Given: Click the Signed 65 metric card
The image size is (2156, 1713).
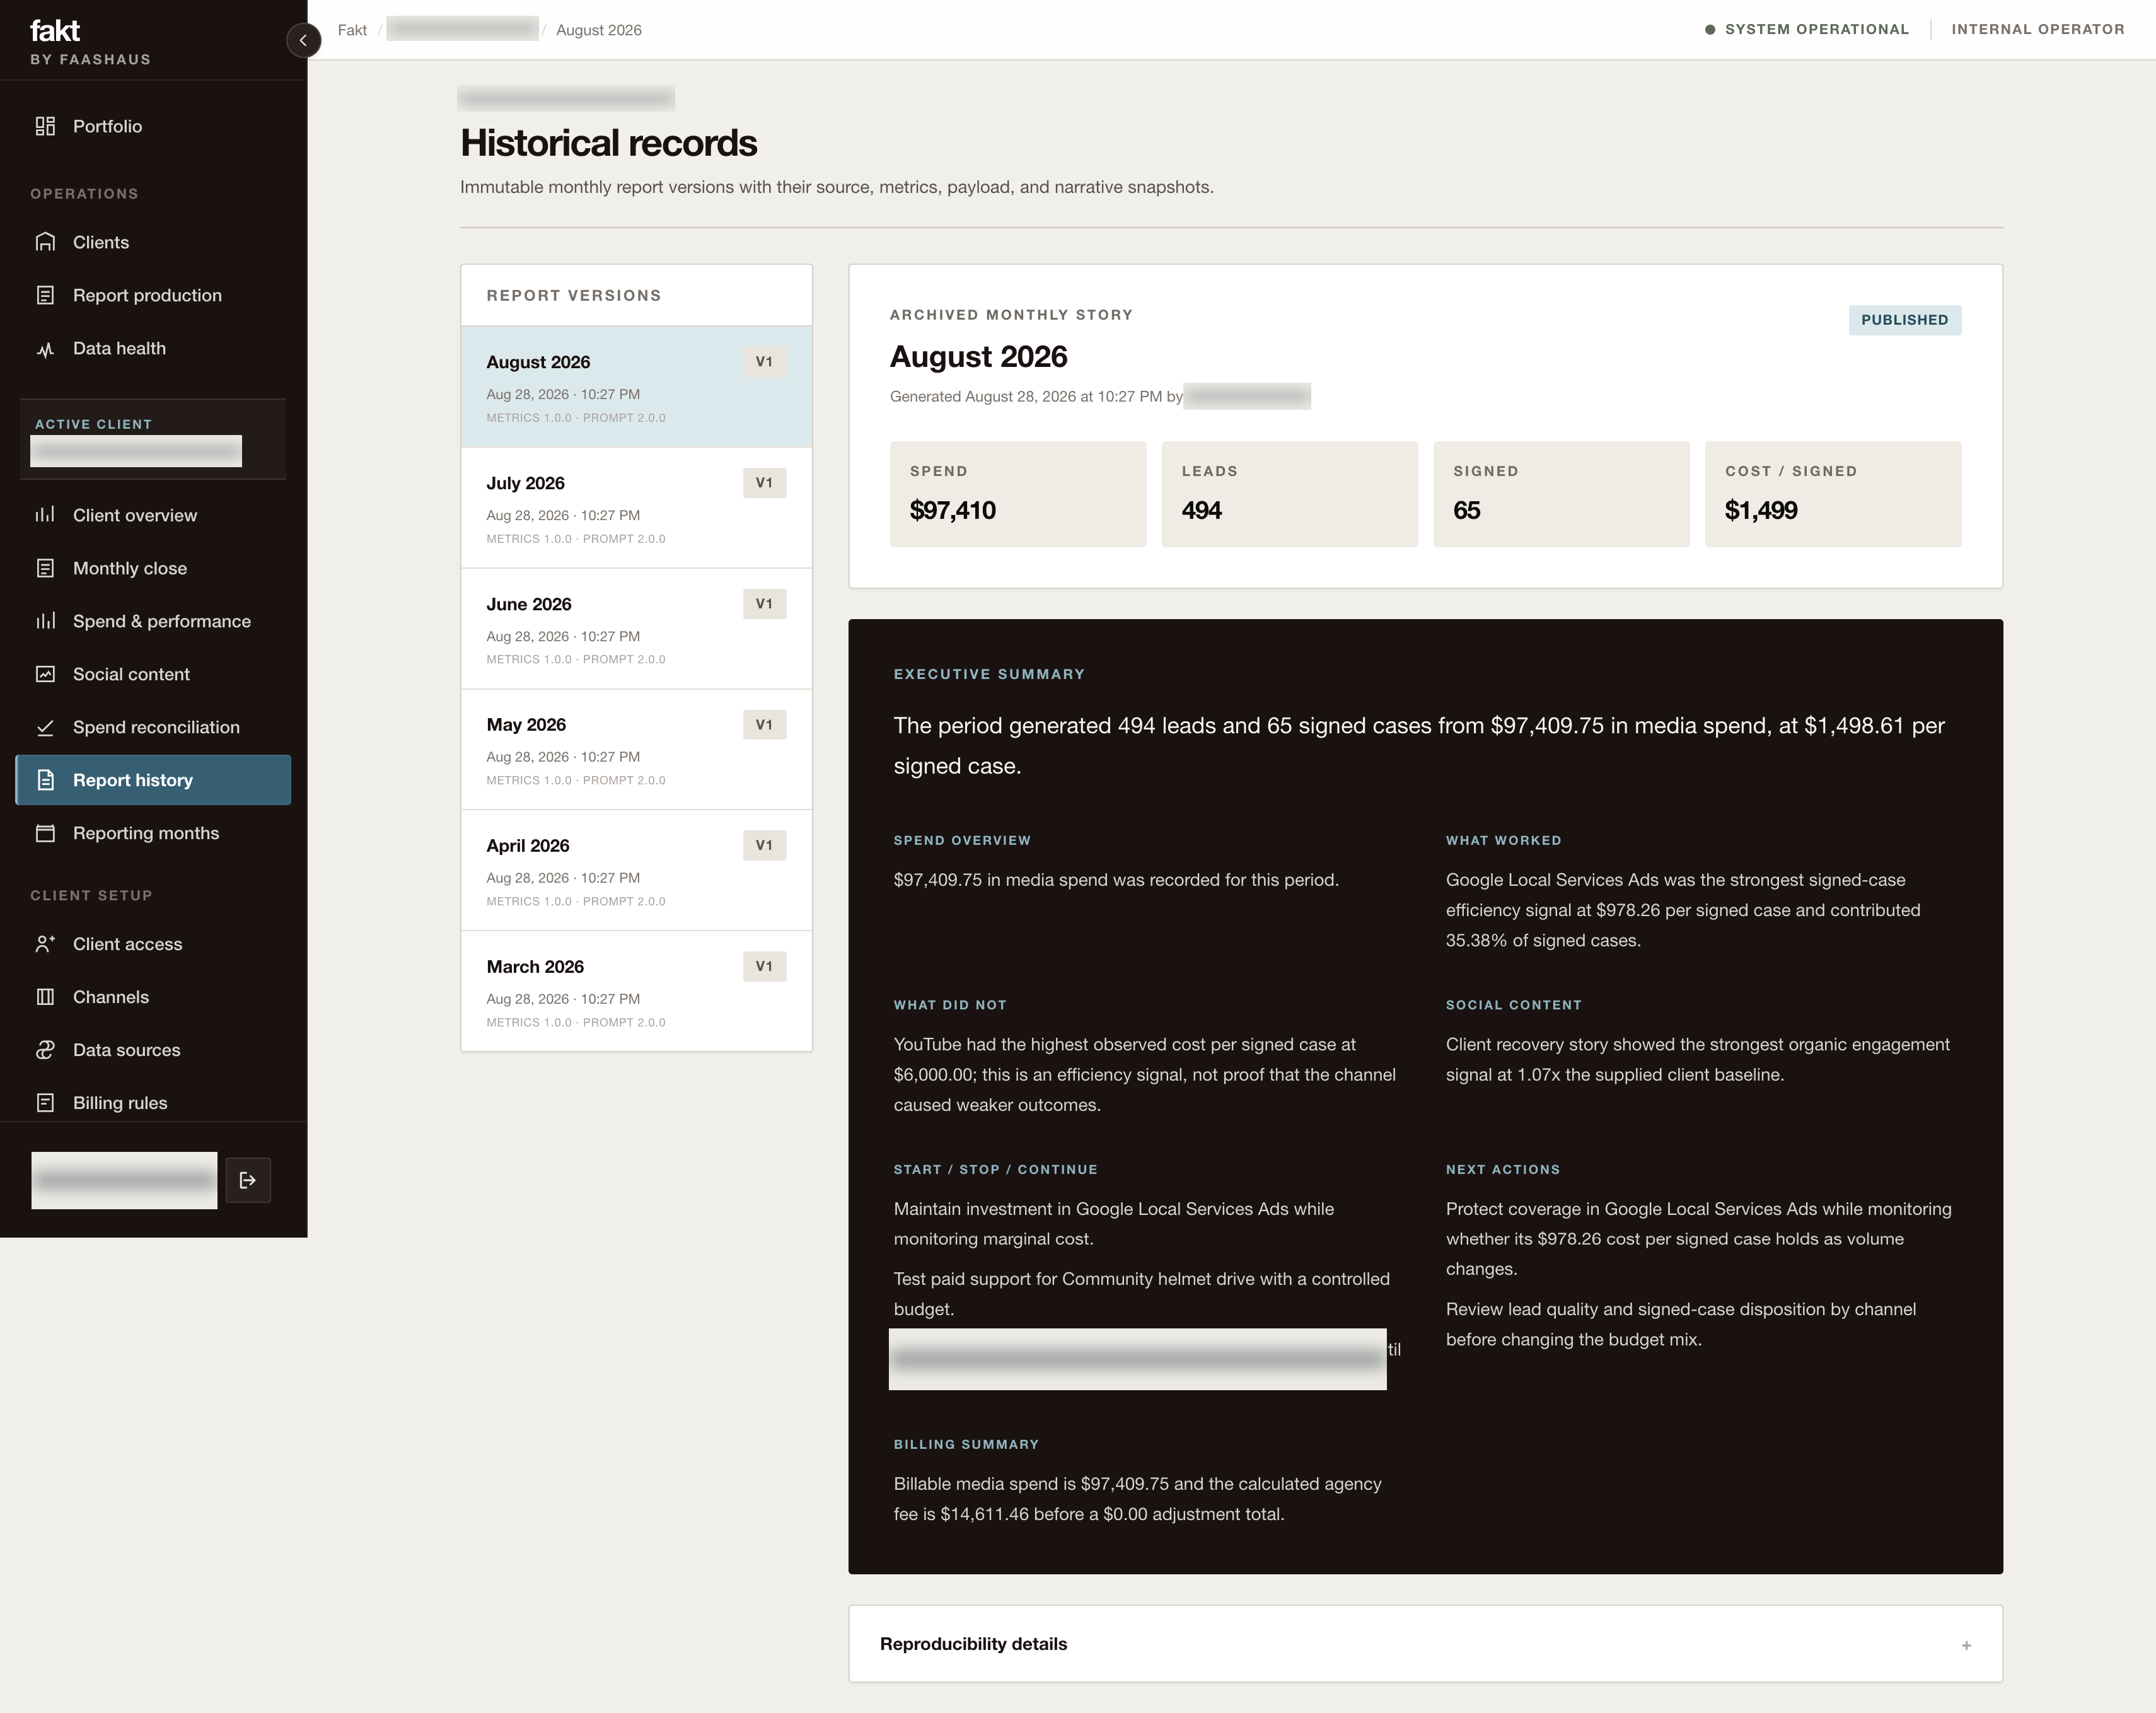Looking at the screenshot, I should click(x=1561, y=494).
